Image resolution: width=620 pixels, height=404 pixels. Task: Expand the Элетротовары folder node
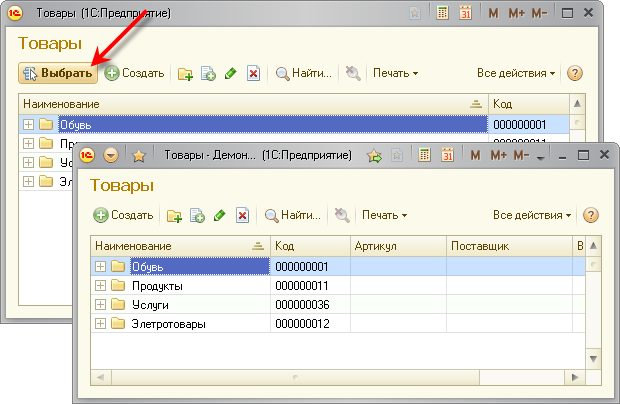(100, 323)
